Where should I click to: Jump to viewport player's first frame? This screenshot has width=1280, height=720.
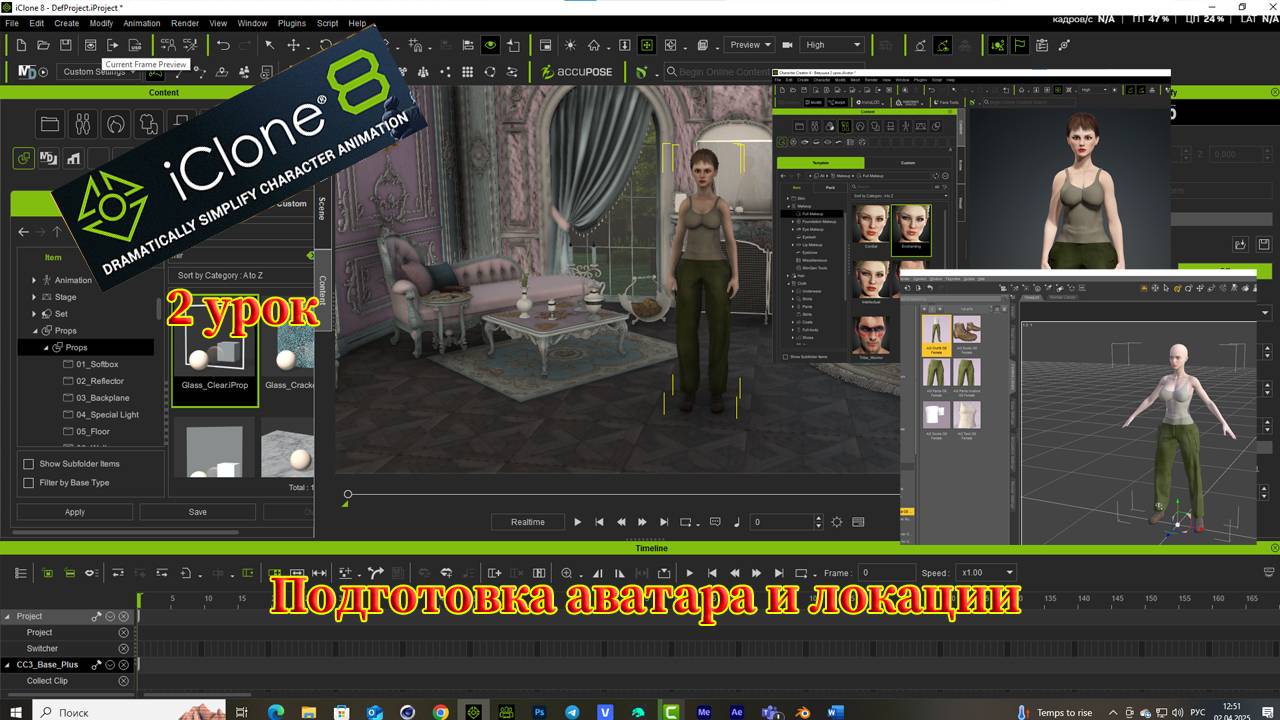[599, 522]
